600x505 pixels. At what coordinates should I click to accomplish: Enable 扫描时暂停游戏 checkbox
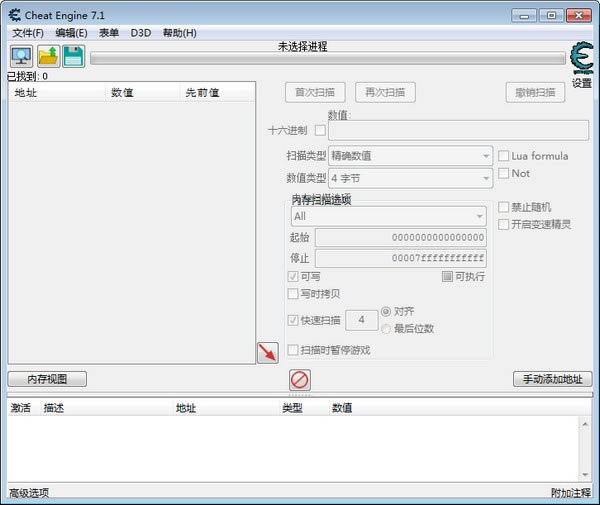coord(293,350)
